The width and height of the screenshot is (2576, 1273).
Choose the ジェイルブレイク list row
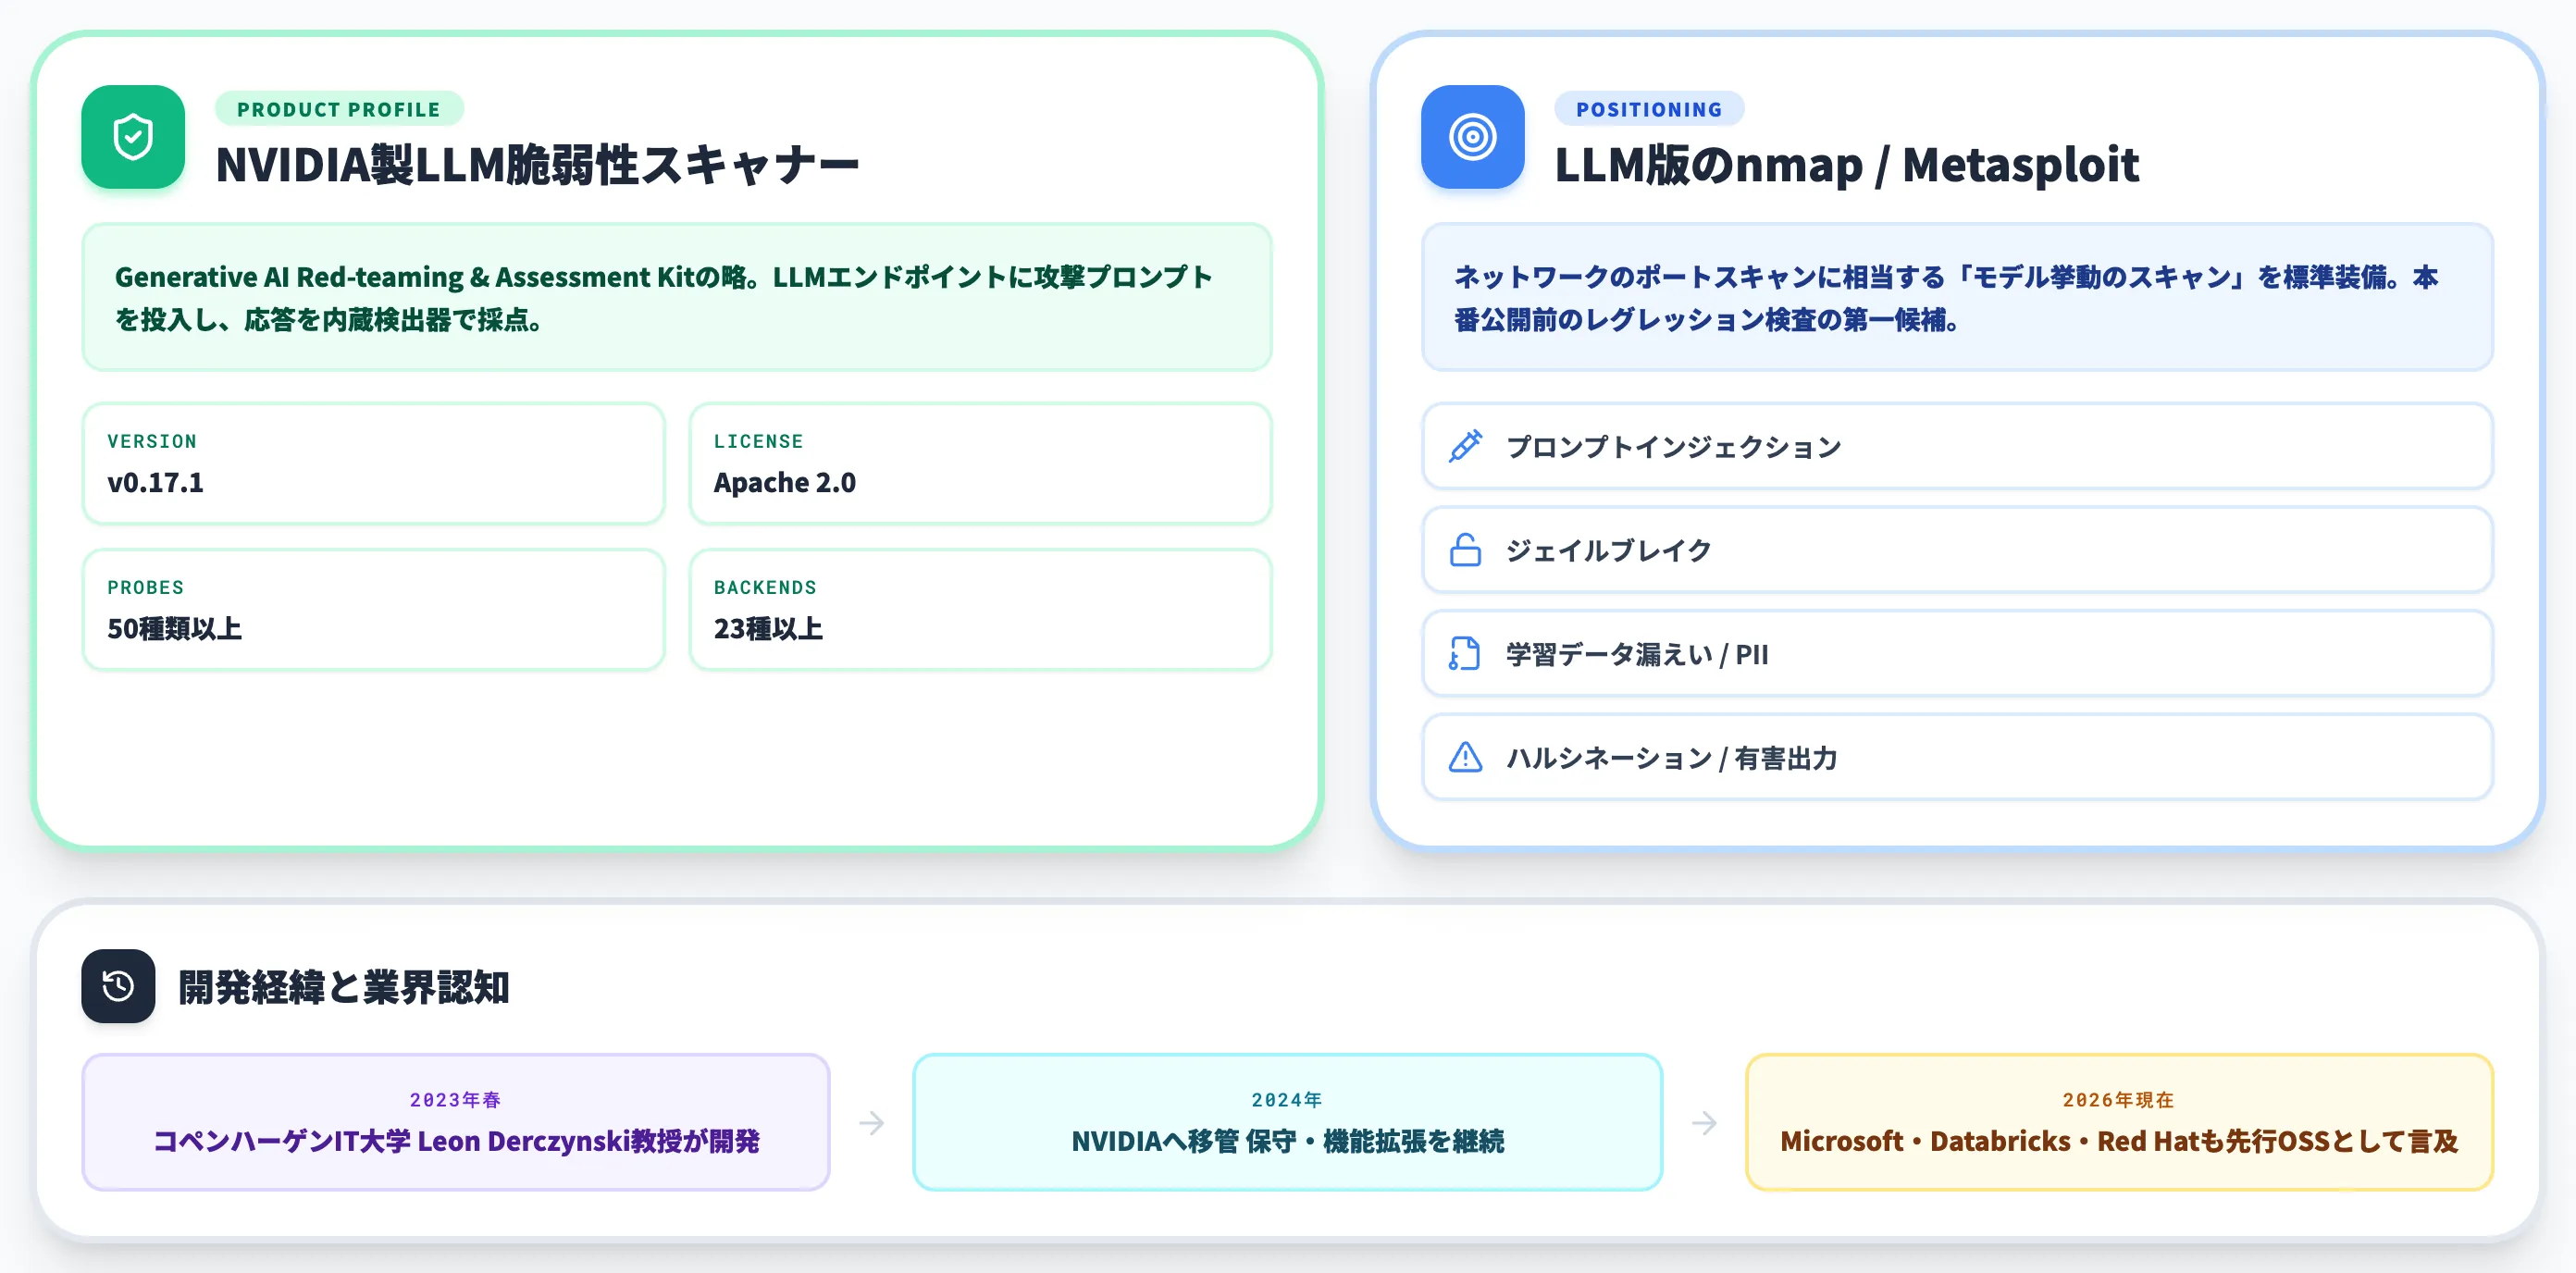[1957, 550]
